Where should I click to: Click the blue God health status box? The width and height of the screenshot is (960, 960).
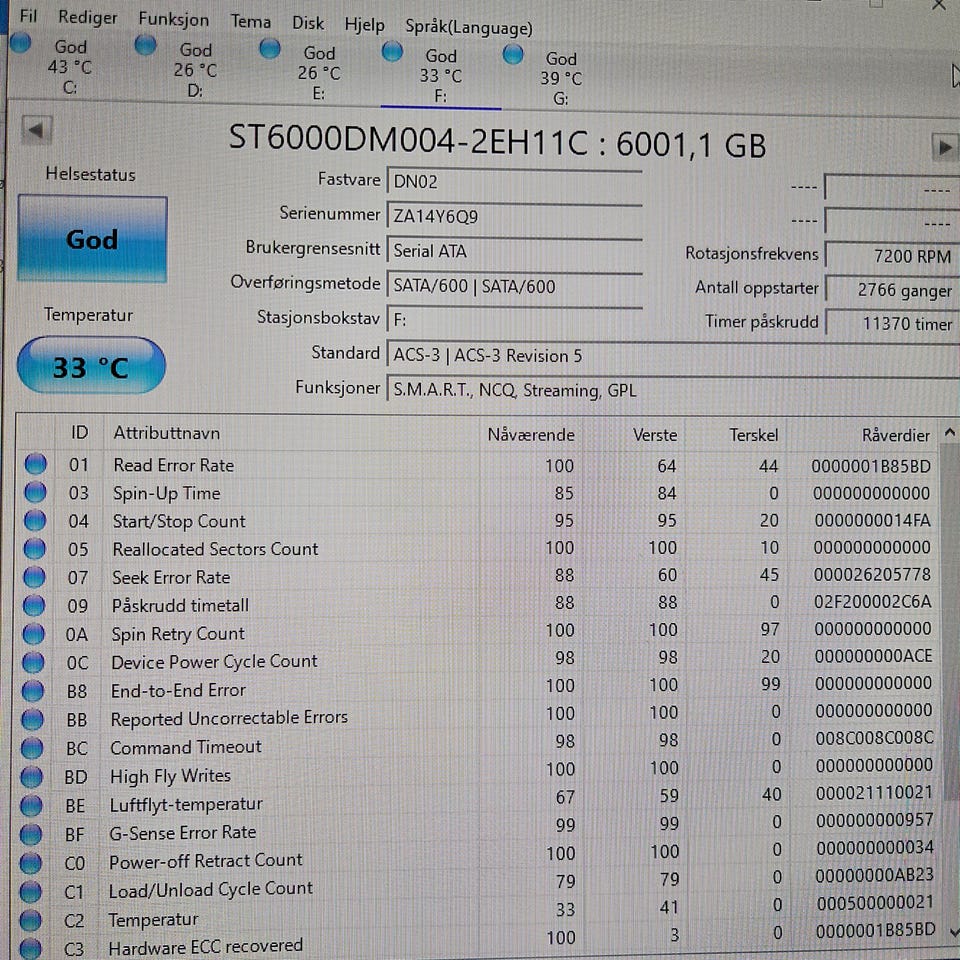[92, 239]
